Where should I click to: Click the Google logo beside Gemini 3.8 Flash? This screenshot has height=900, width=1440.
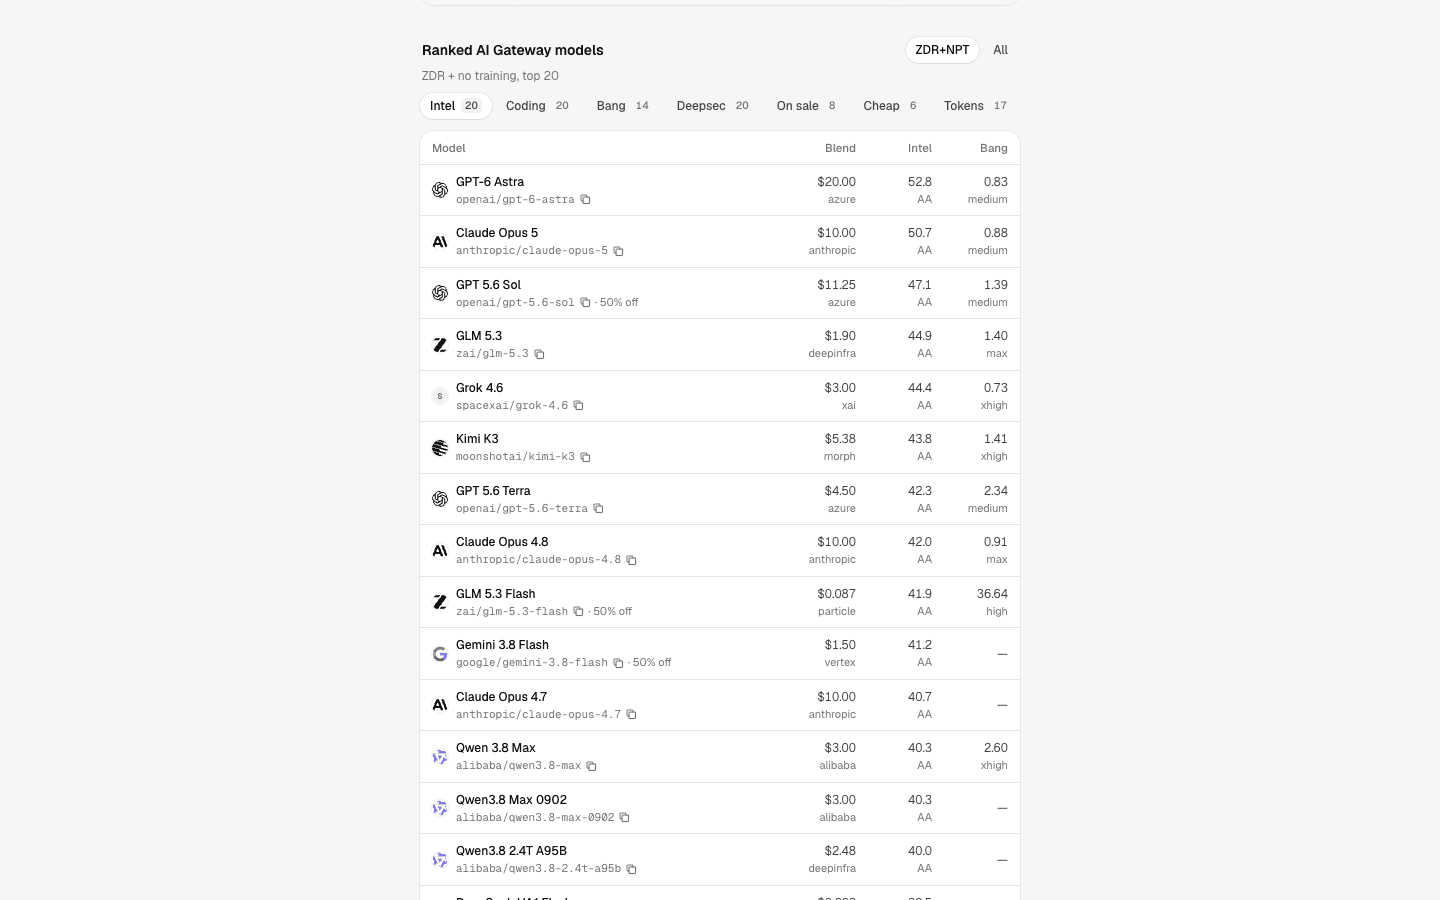[440, 654]
